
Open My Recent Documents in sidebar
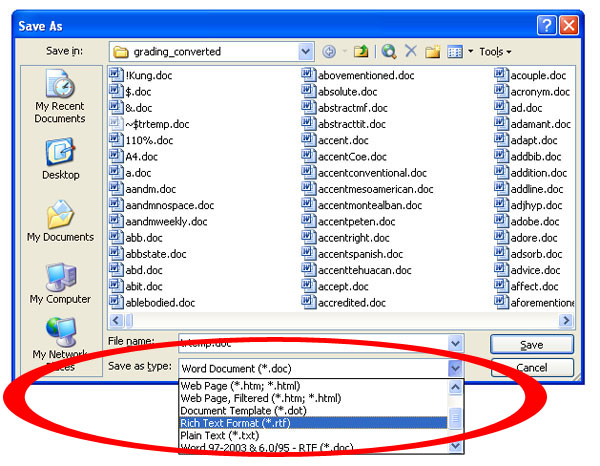coord(60,98)
